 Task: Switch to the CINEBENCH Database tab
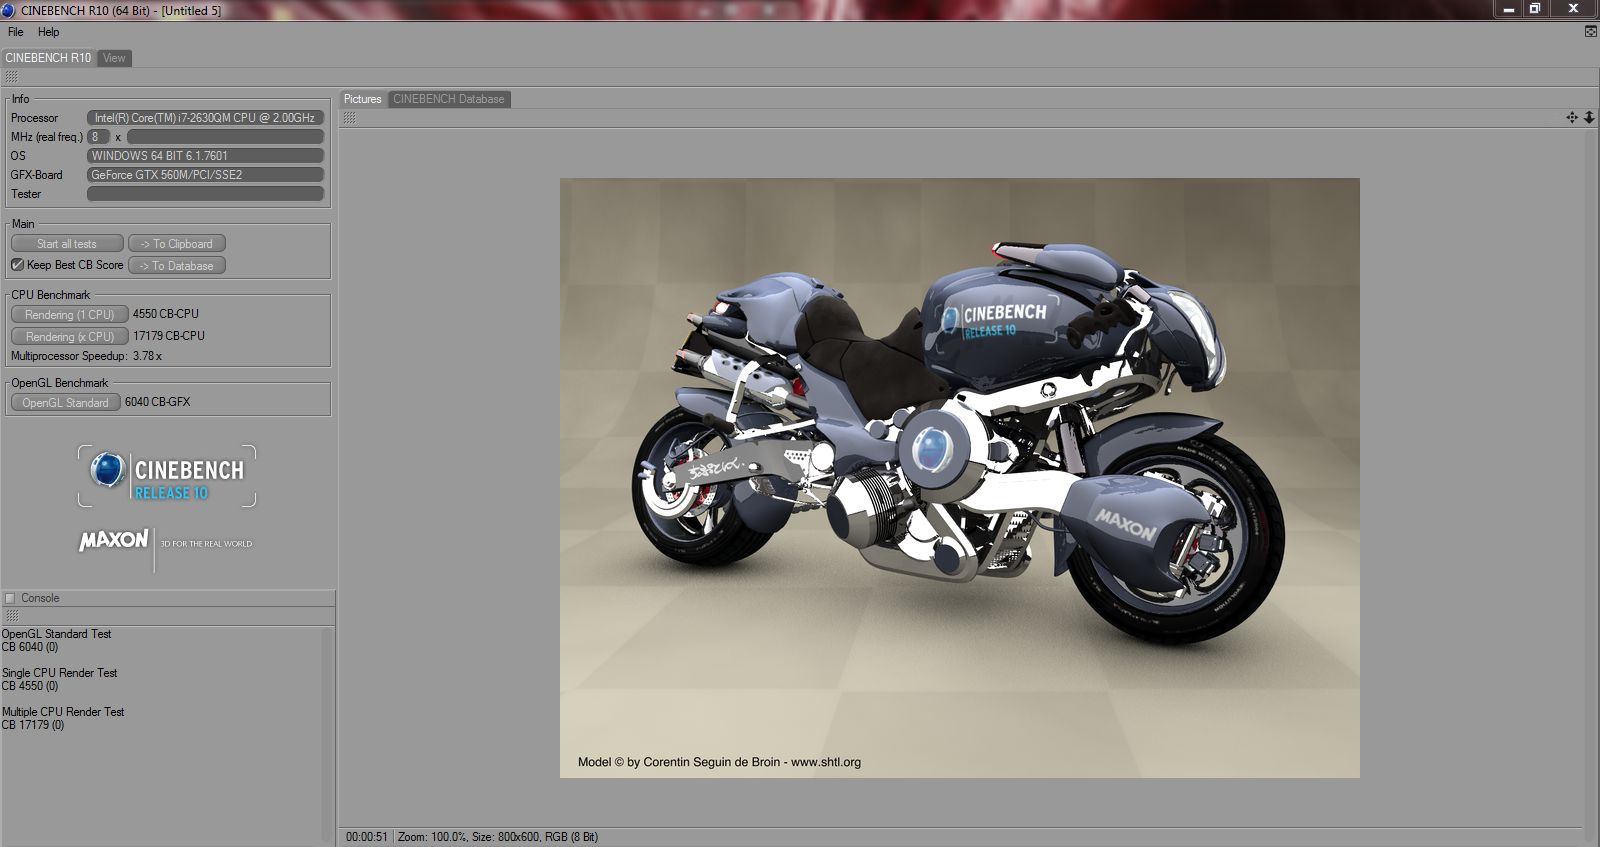click(449, 99)
